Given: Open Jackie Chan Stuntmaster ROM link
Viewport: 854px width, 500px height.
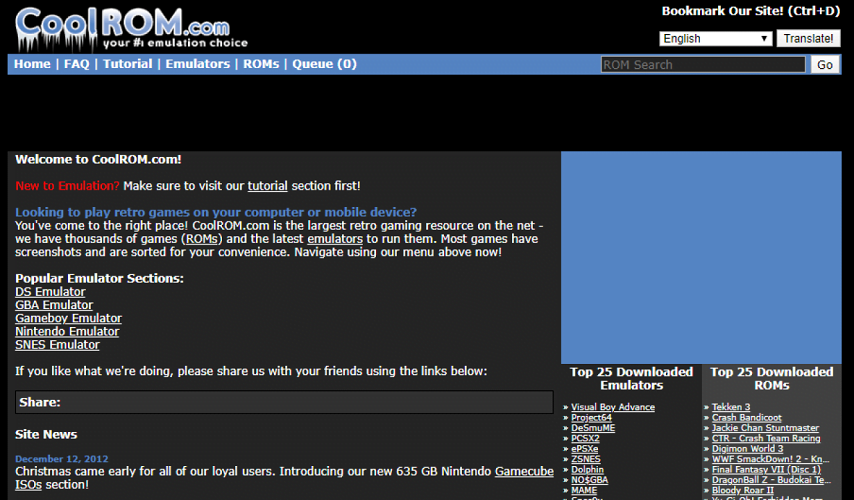Looking at the screenshot, I should [765, 428].
